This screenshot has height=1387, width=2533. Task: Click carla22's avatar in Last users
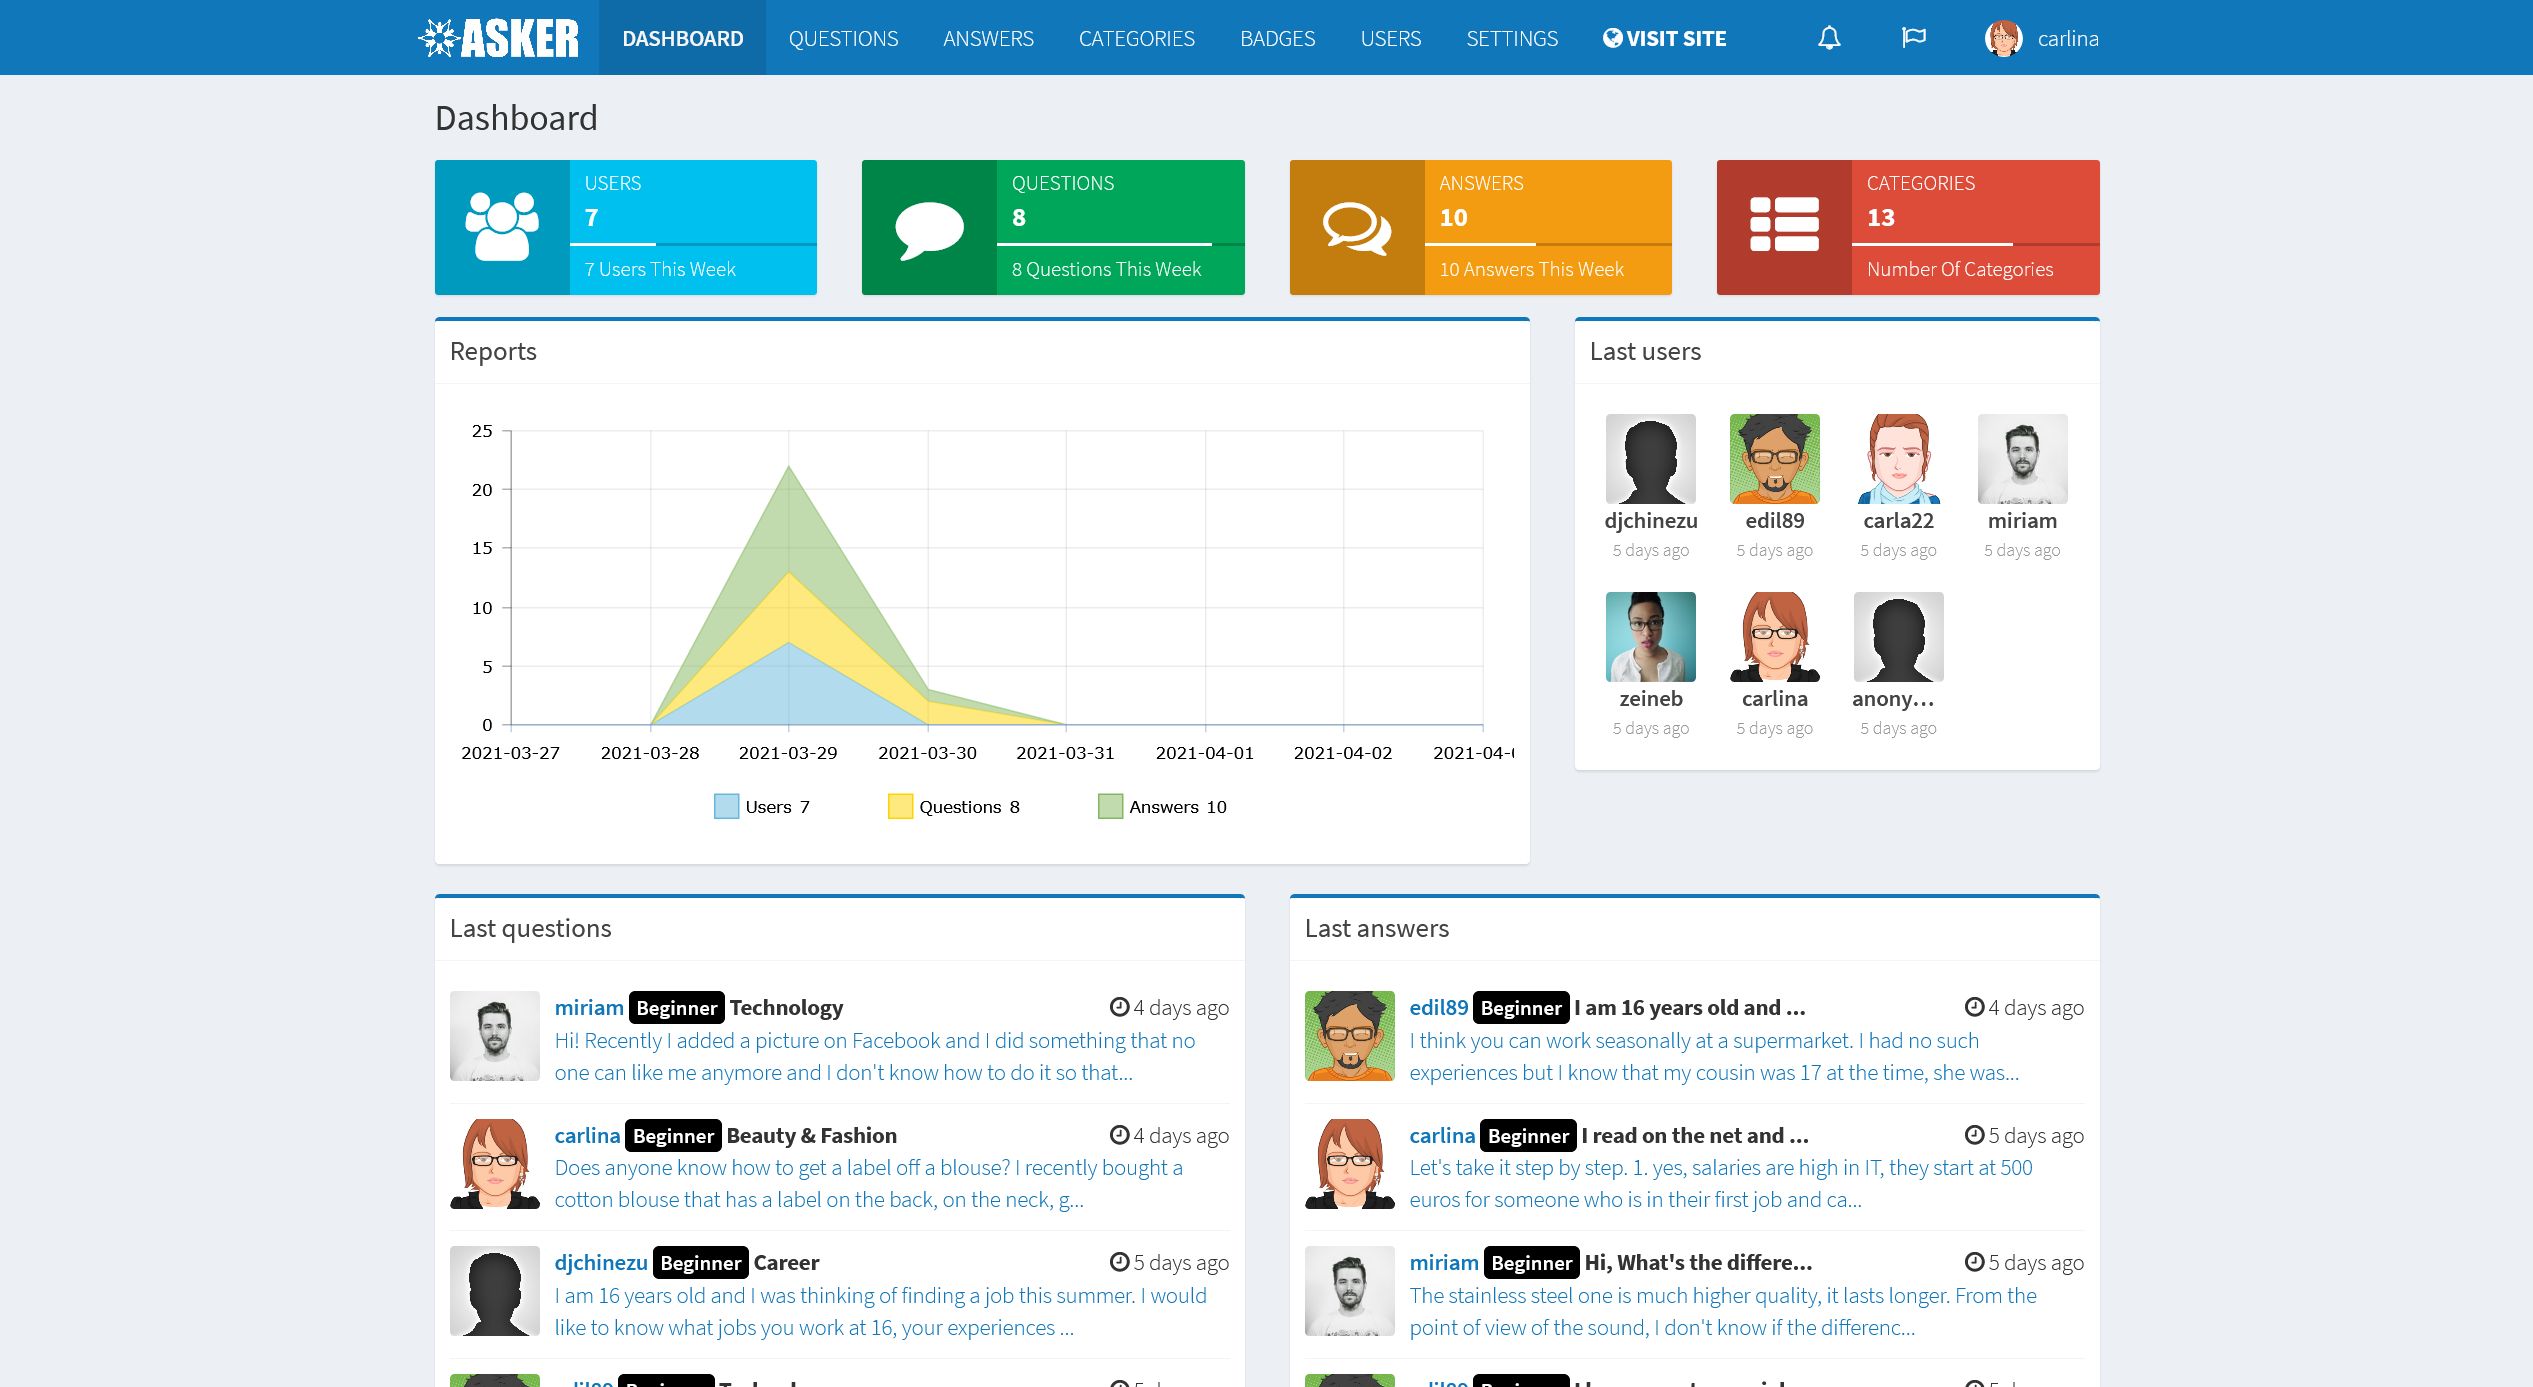tap(1898, 459)
